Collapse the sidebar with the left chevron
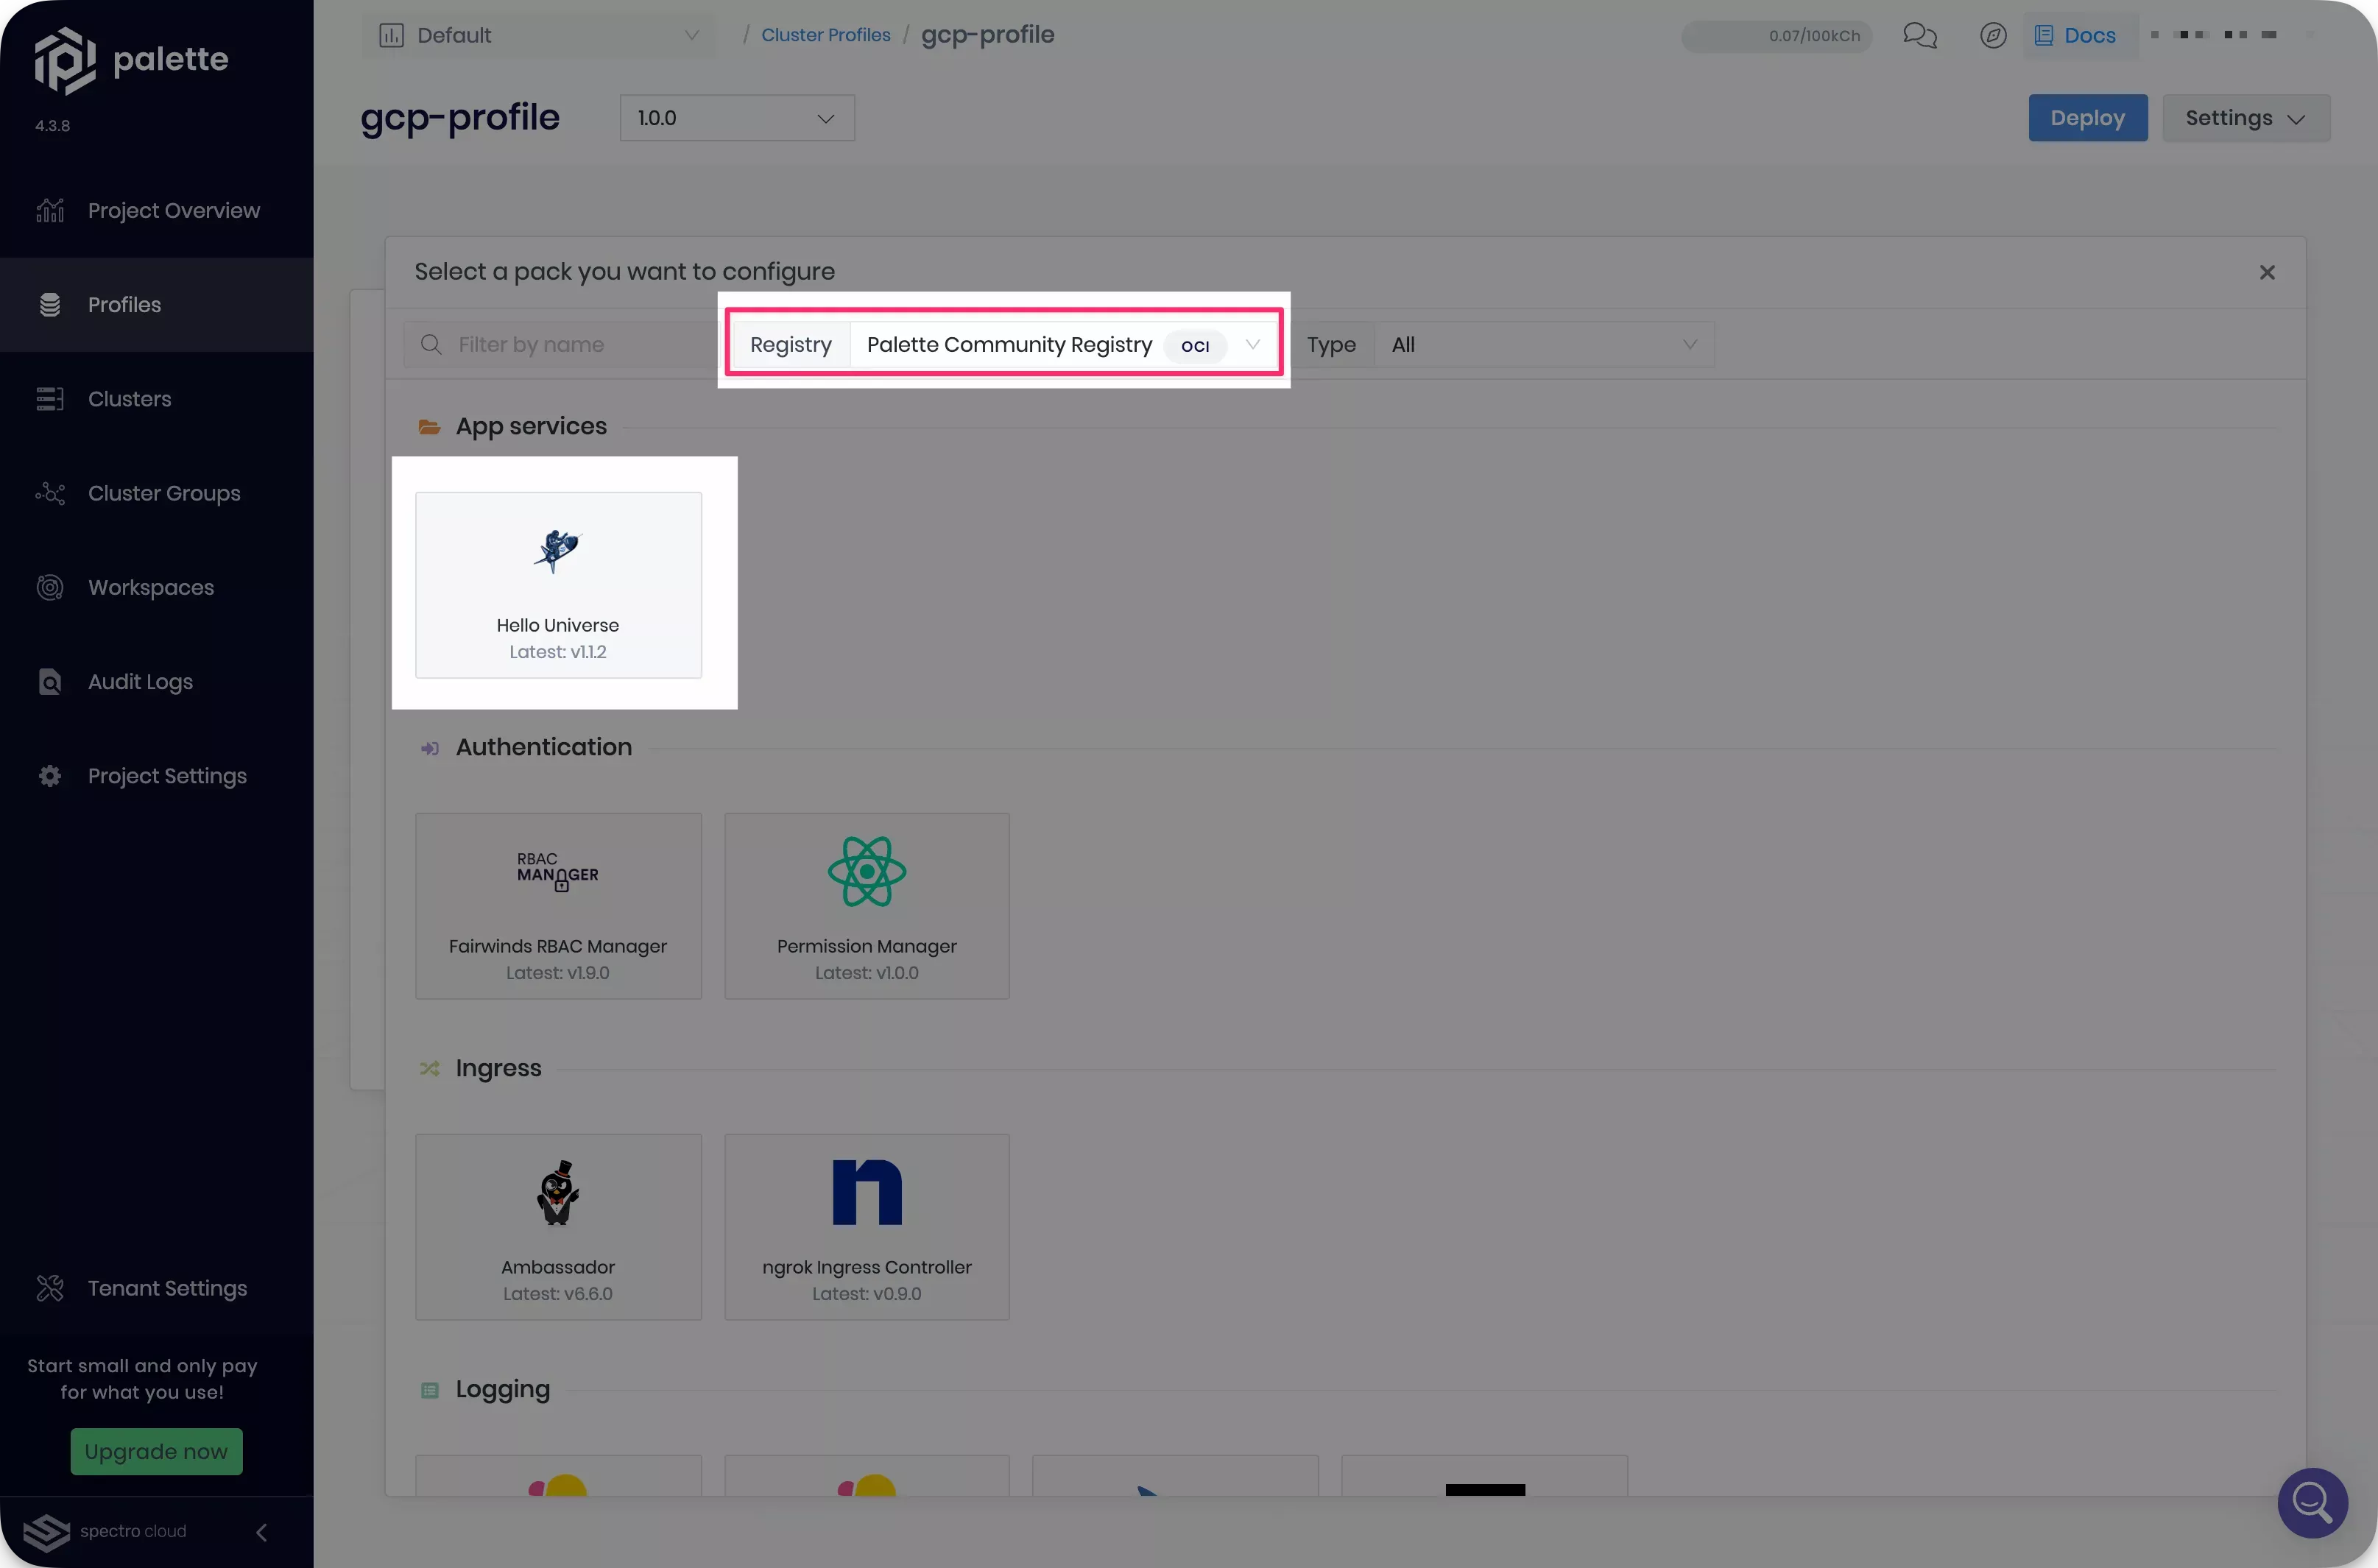2378x1568 pixels. pos(262,1532)
